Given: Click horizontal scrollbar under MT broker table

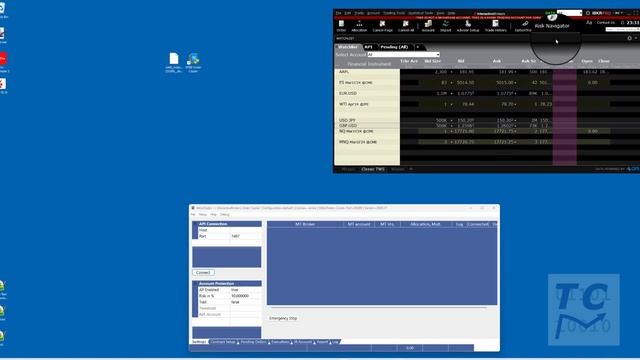Looking at the screenshot, I should tap(378, 307).
